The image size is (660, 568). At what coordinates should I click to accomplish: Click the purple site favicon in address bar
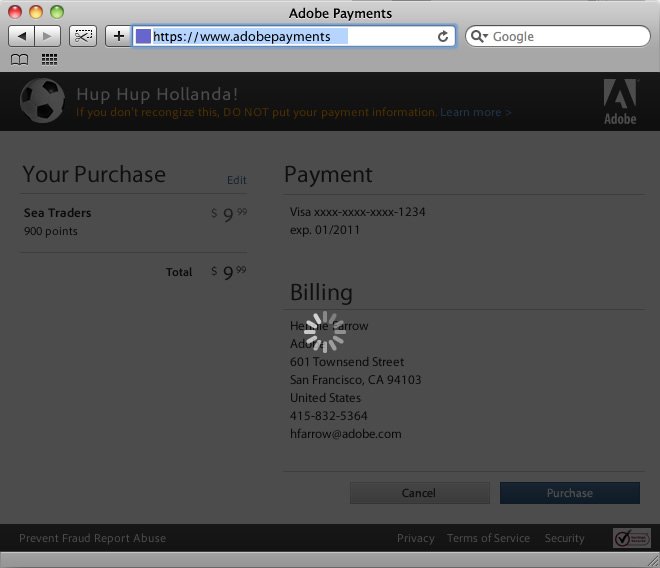[143, 36]
